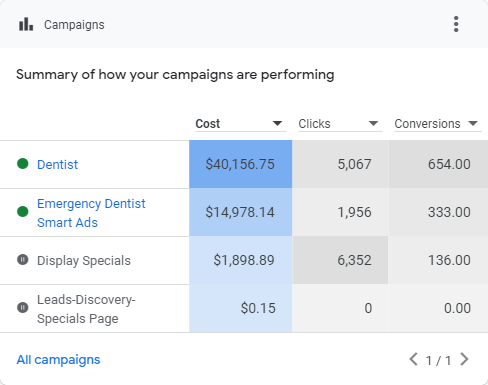Click the 6,352 clicks cell
488x385 pixels.
pyautogui.click(x=340, y=260)
